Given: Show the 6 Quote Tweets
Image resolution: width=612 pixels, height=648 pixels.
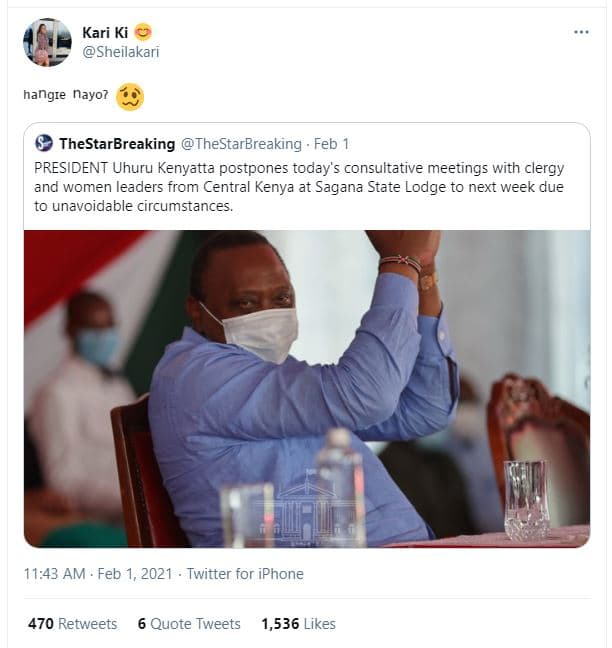Looking at the screenshot, I should pos(189,623).
